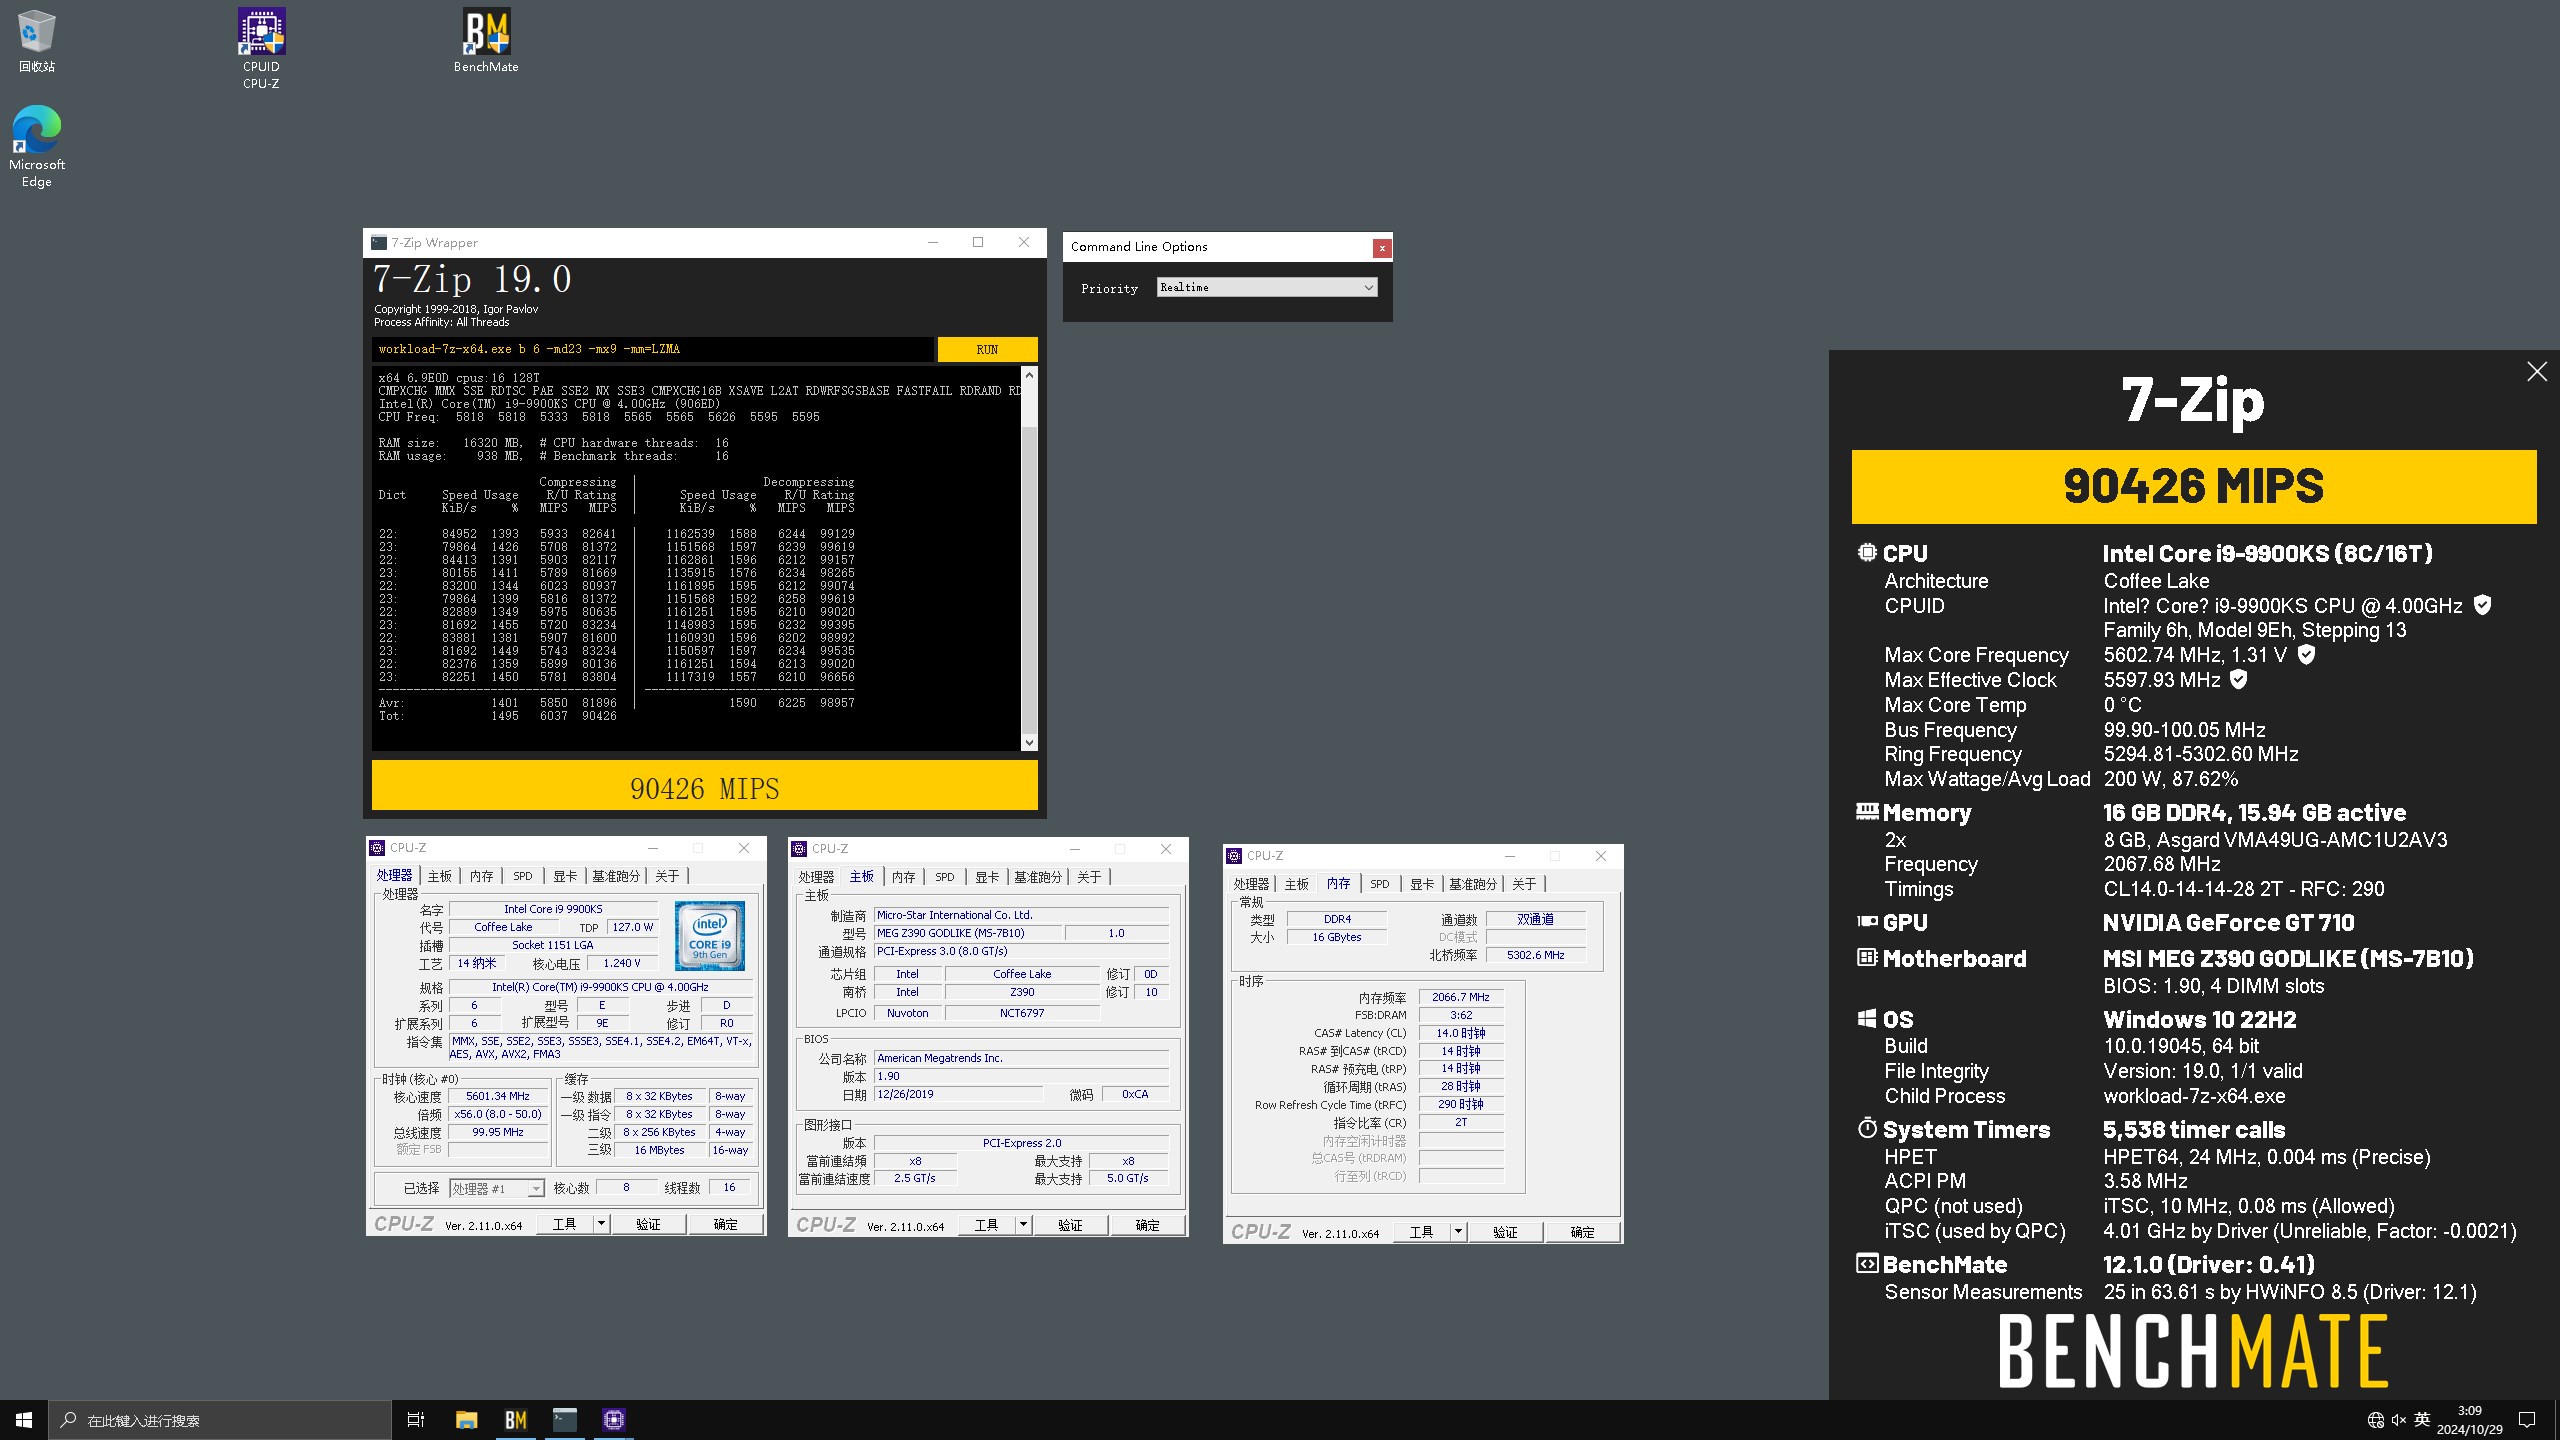
Task: Click the taskbar clock showing 3:09
Action: pos(2469,1419)
